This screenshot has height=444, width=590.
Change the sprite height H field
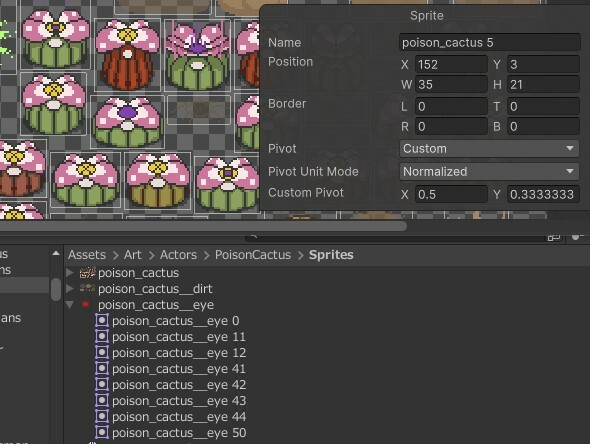(543, 84)
